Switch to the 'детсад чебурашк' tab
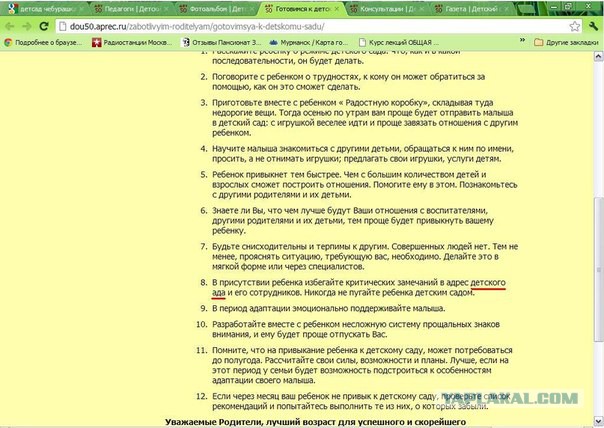The image size is (604, 428). point(47,8)
